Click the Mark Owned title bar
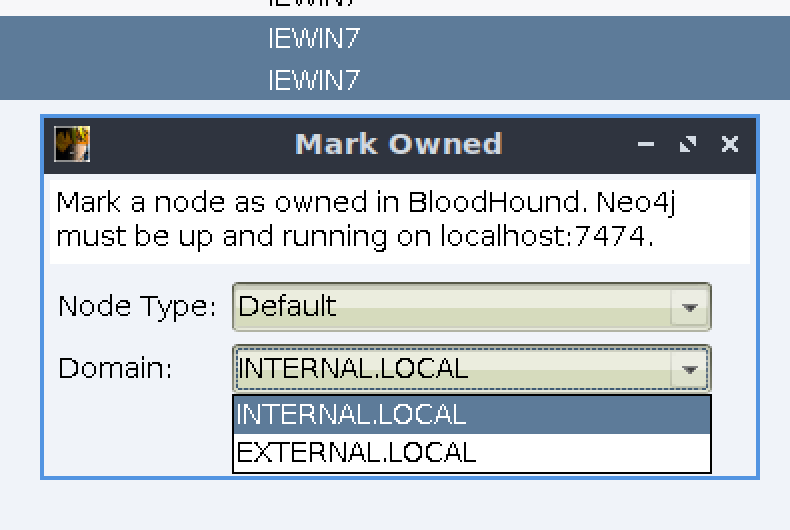The image size is (790, 530). point(400,144)
